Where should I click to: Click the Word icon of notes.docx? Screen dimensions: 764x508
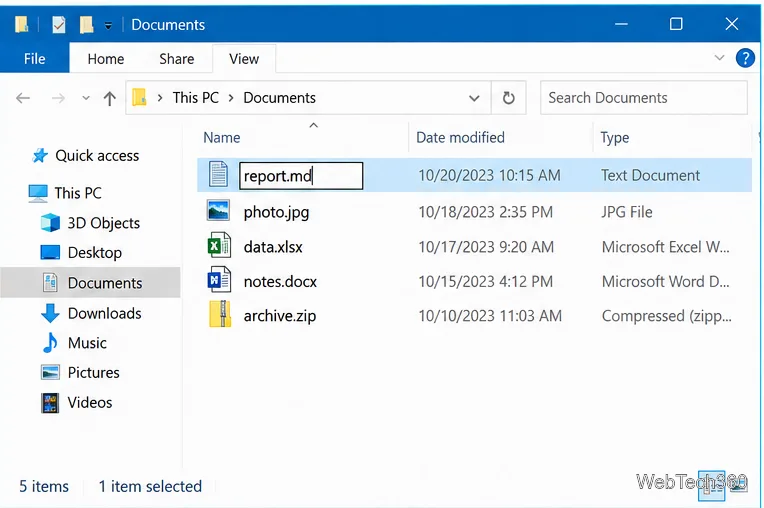[219, 280]
